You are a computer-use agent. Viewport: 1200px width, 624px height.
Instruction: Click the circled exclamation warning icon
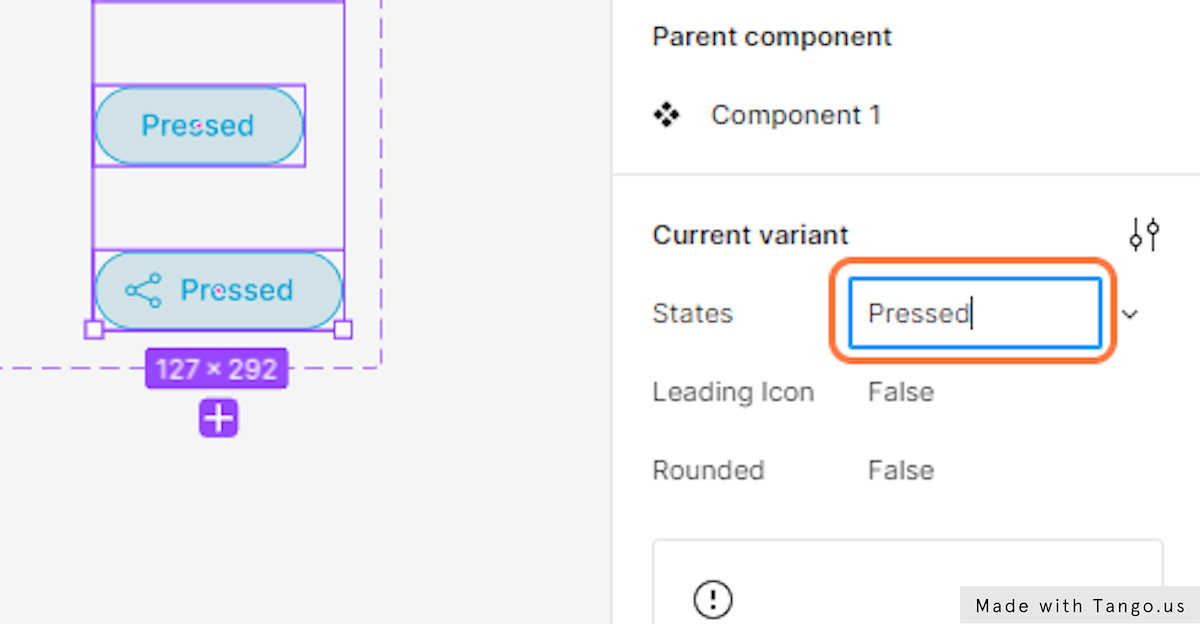[712, 600]
